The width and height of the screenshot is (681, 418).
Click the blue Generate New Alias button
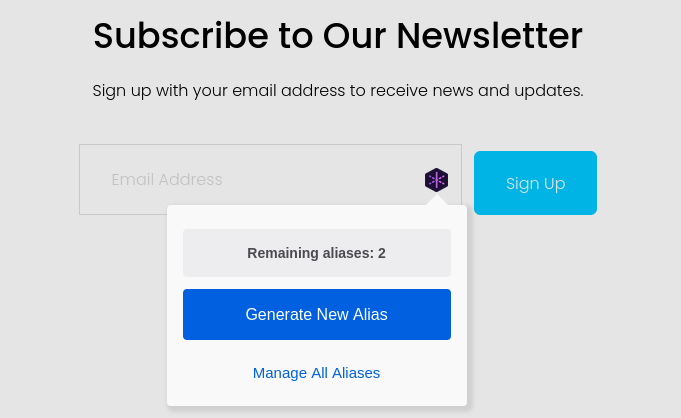(x=316, y=314)
